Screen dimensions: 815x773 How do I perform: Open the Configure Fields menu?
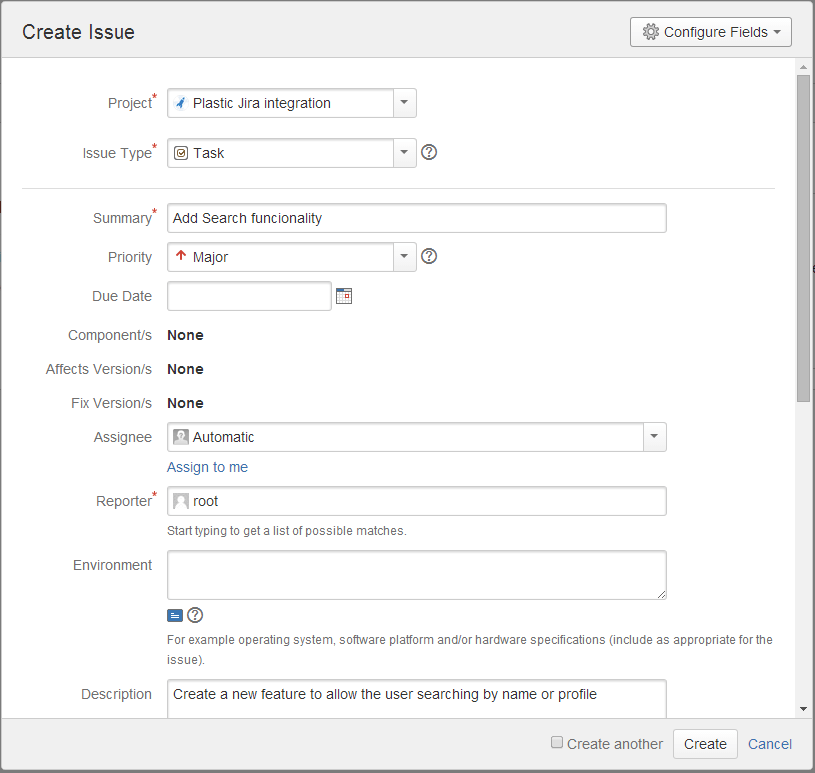(x=711, y=32)
